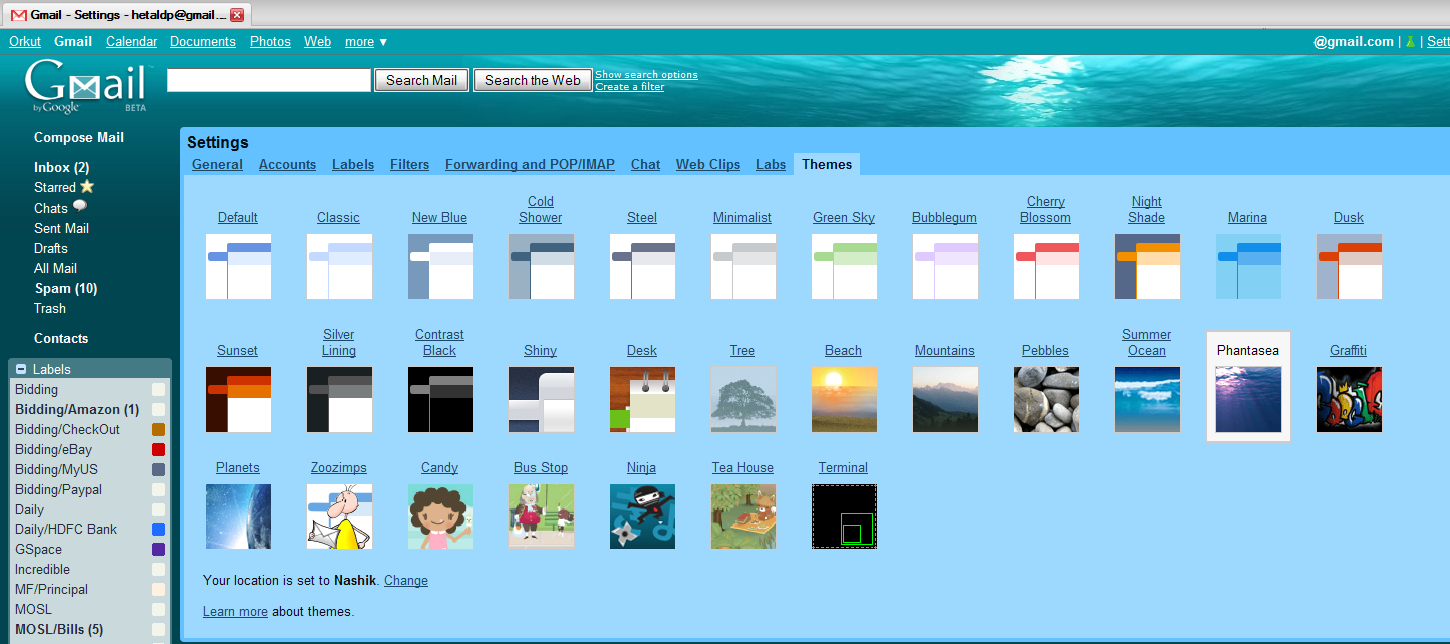The width and height of the screenshot is (1450, 644).
Task: Click the selected Phantasea theme thumbnail
Action: pyautogui.click(x=1248, y=400)
